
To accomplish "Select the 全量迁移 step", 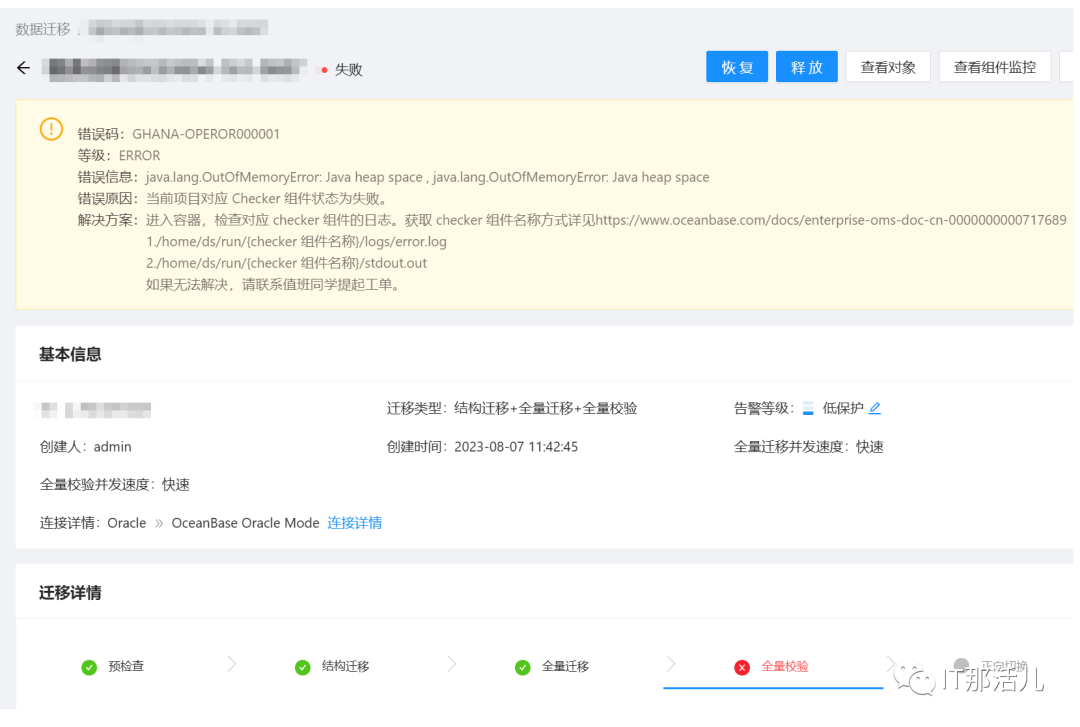I will [565, 666].
